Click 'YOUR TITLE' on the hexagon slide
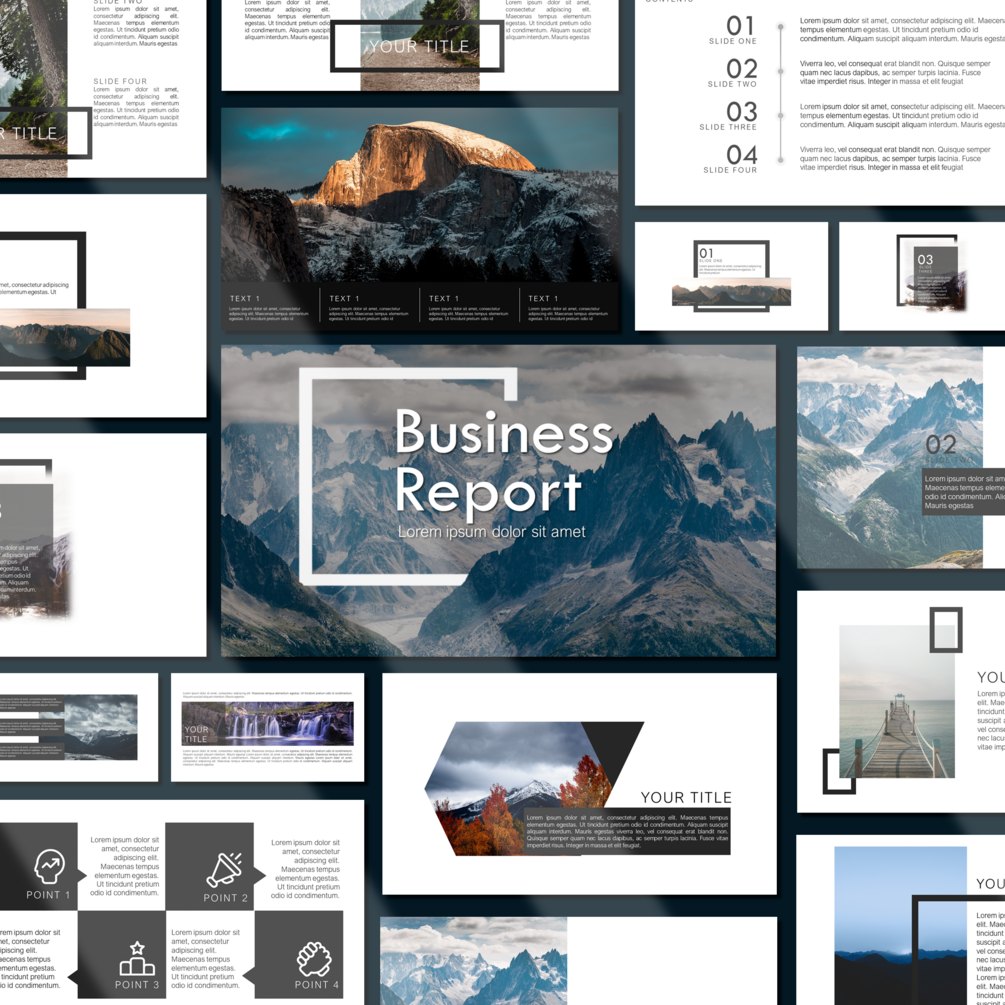 click(x=686, y=797)
